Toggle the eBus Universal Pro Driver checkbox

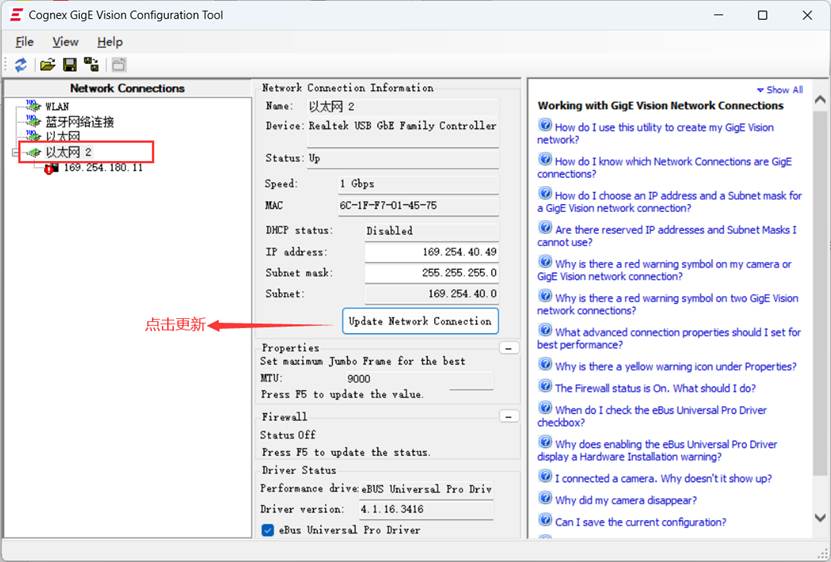[268, 530]
